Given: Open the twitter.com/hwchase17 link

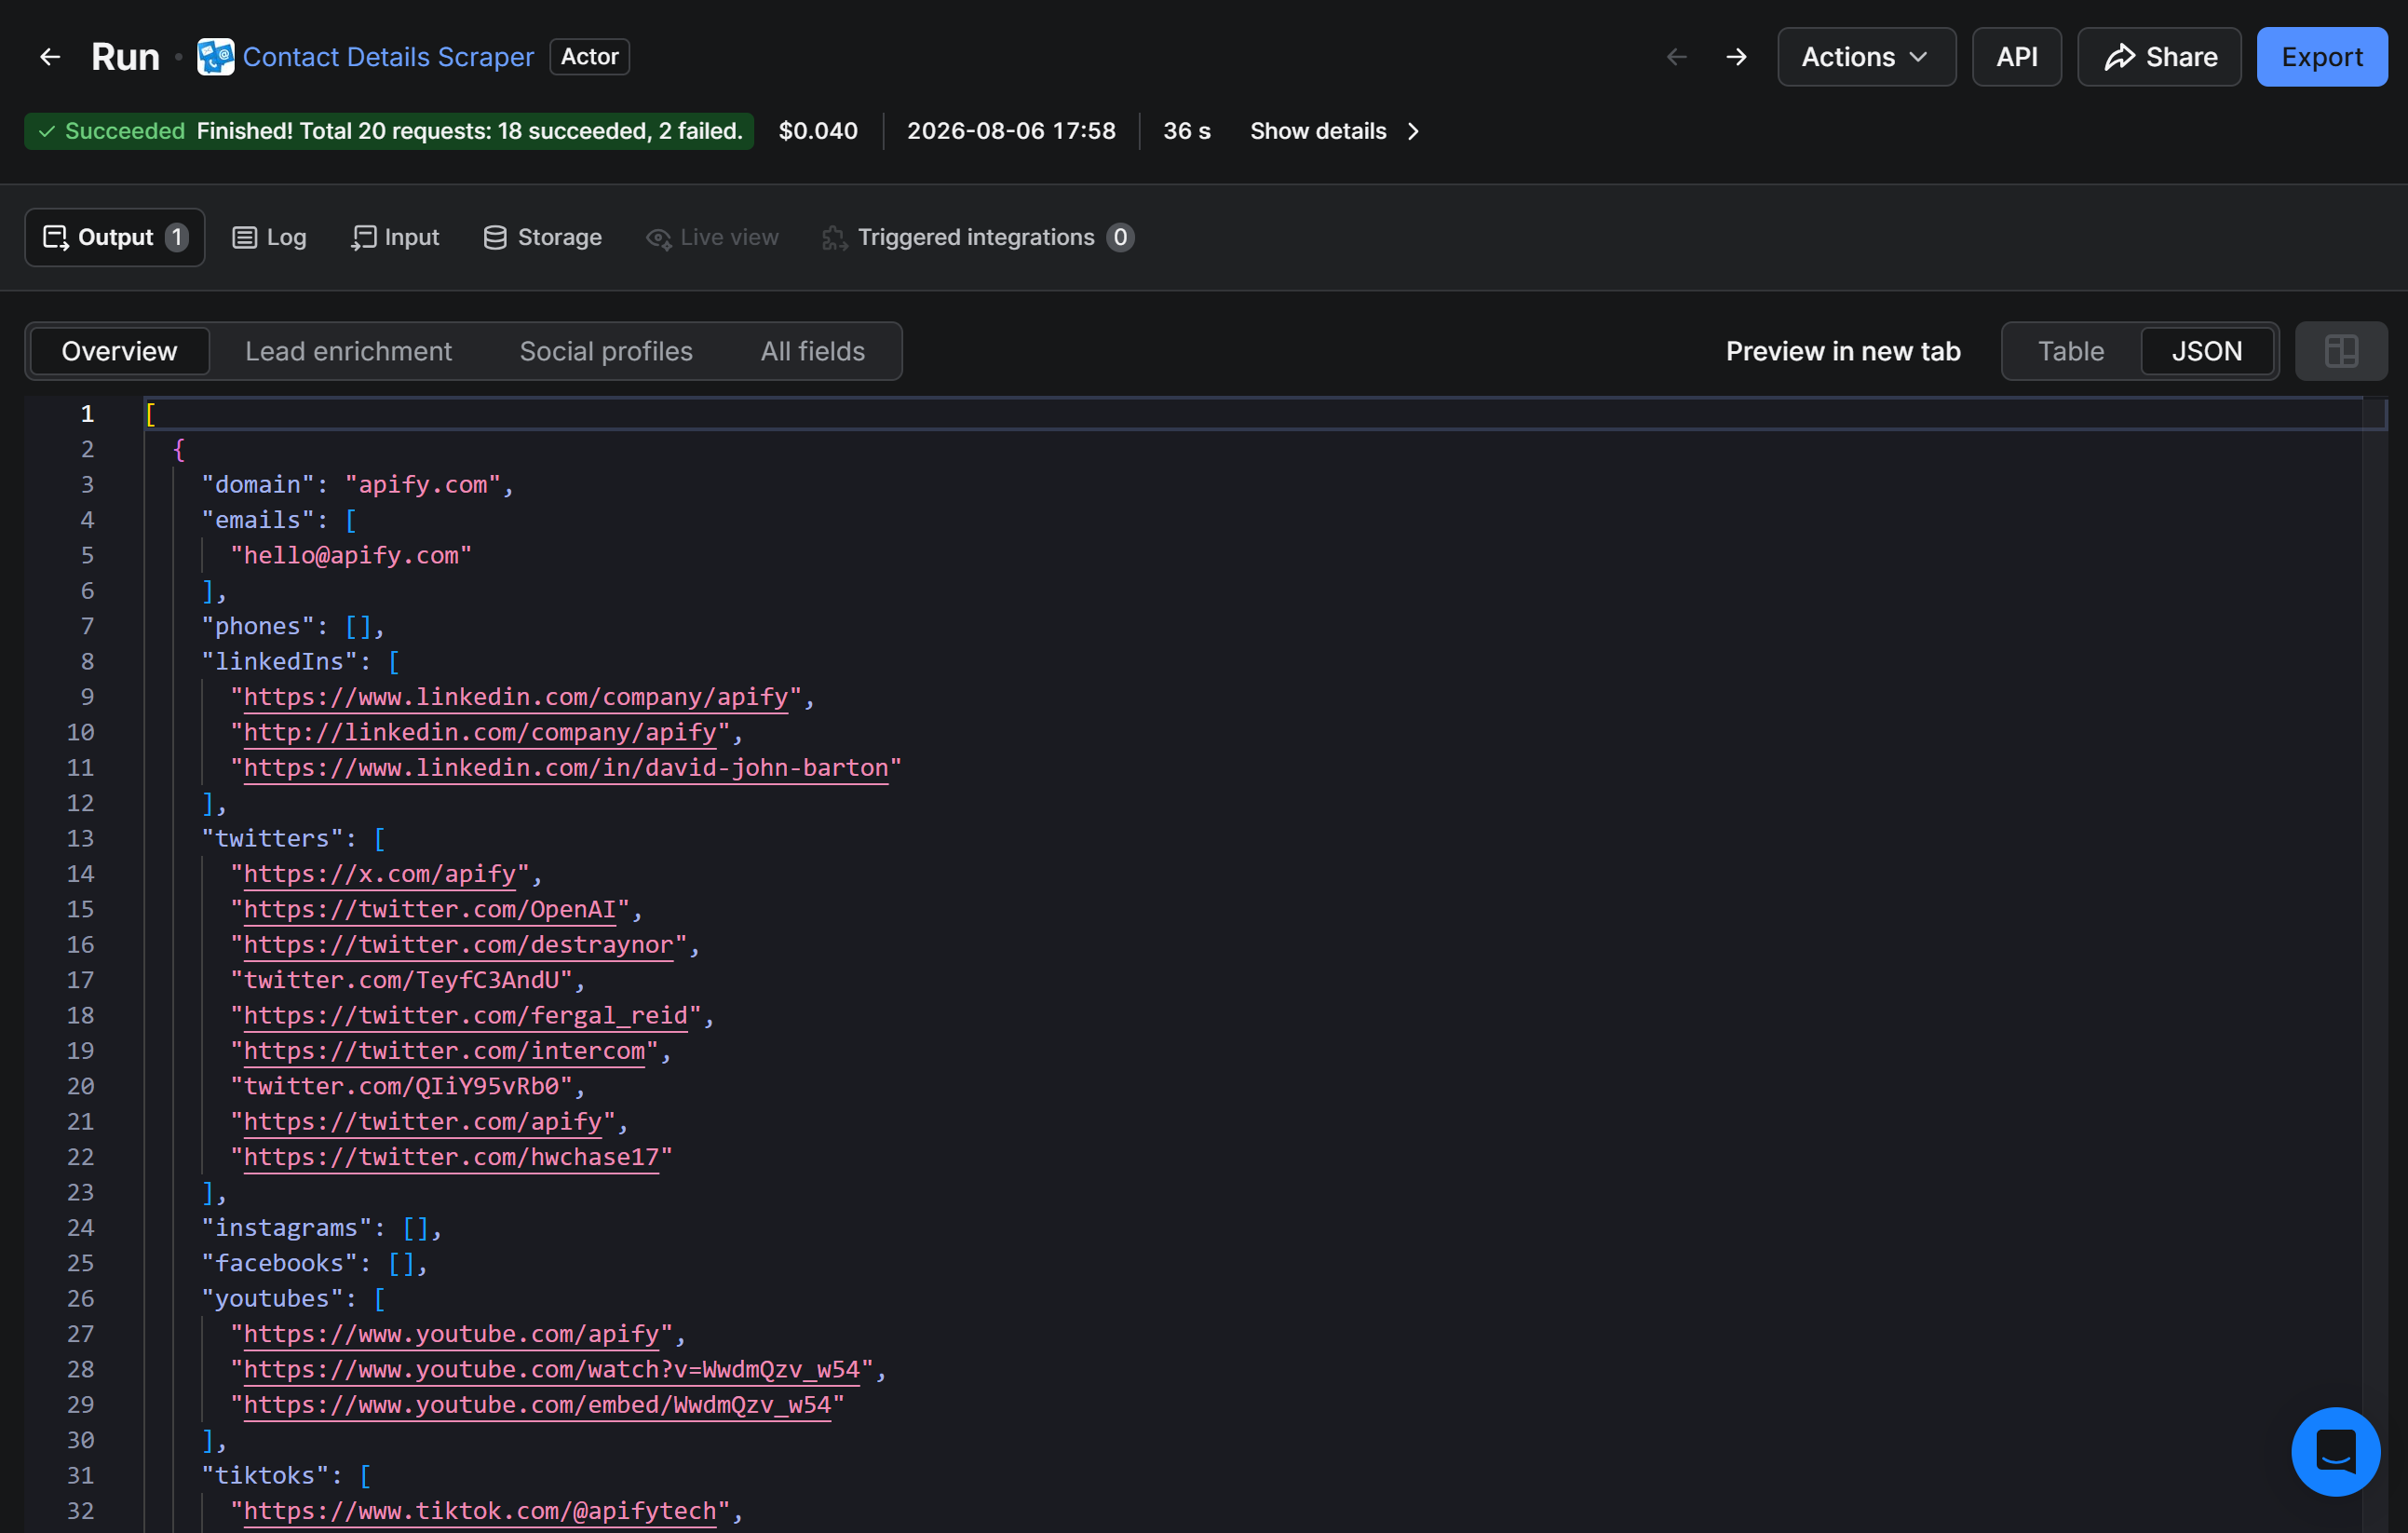Looking at the screenshot, I should 452,1157.
